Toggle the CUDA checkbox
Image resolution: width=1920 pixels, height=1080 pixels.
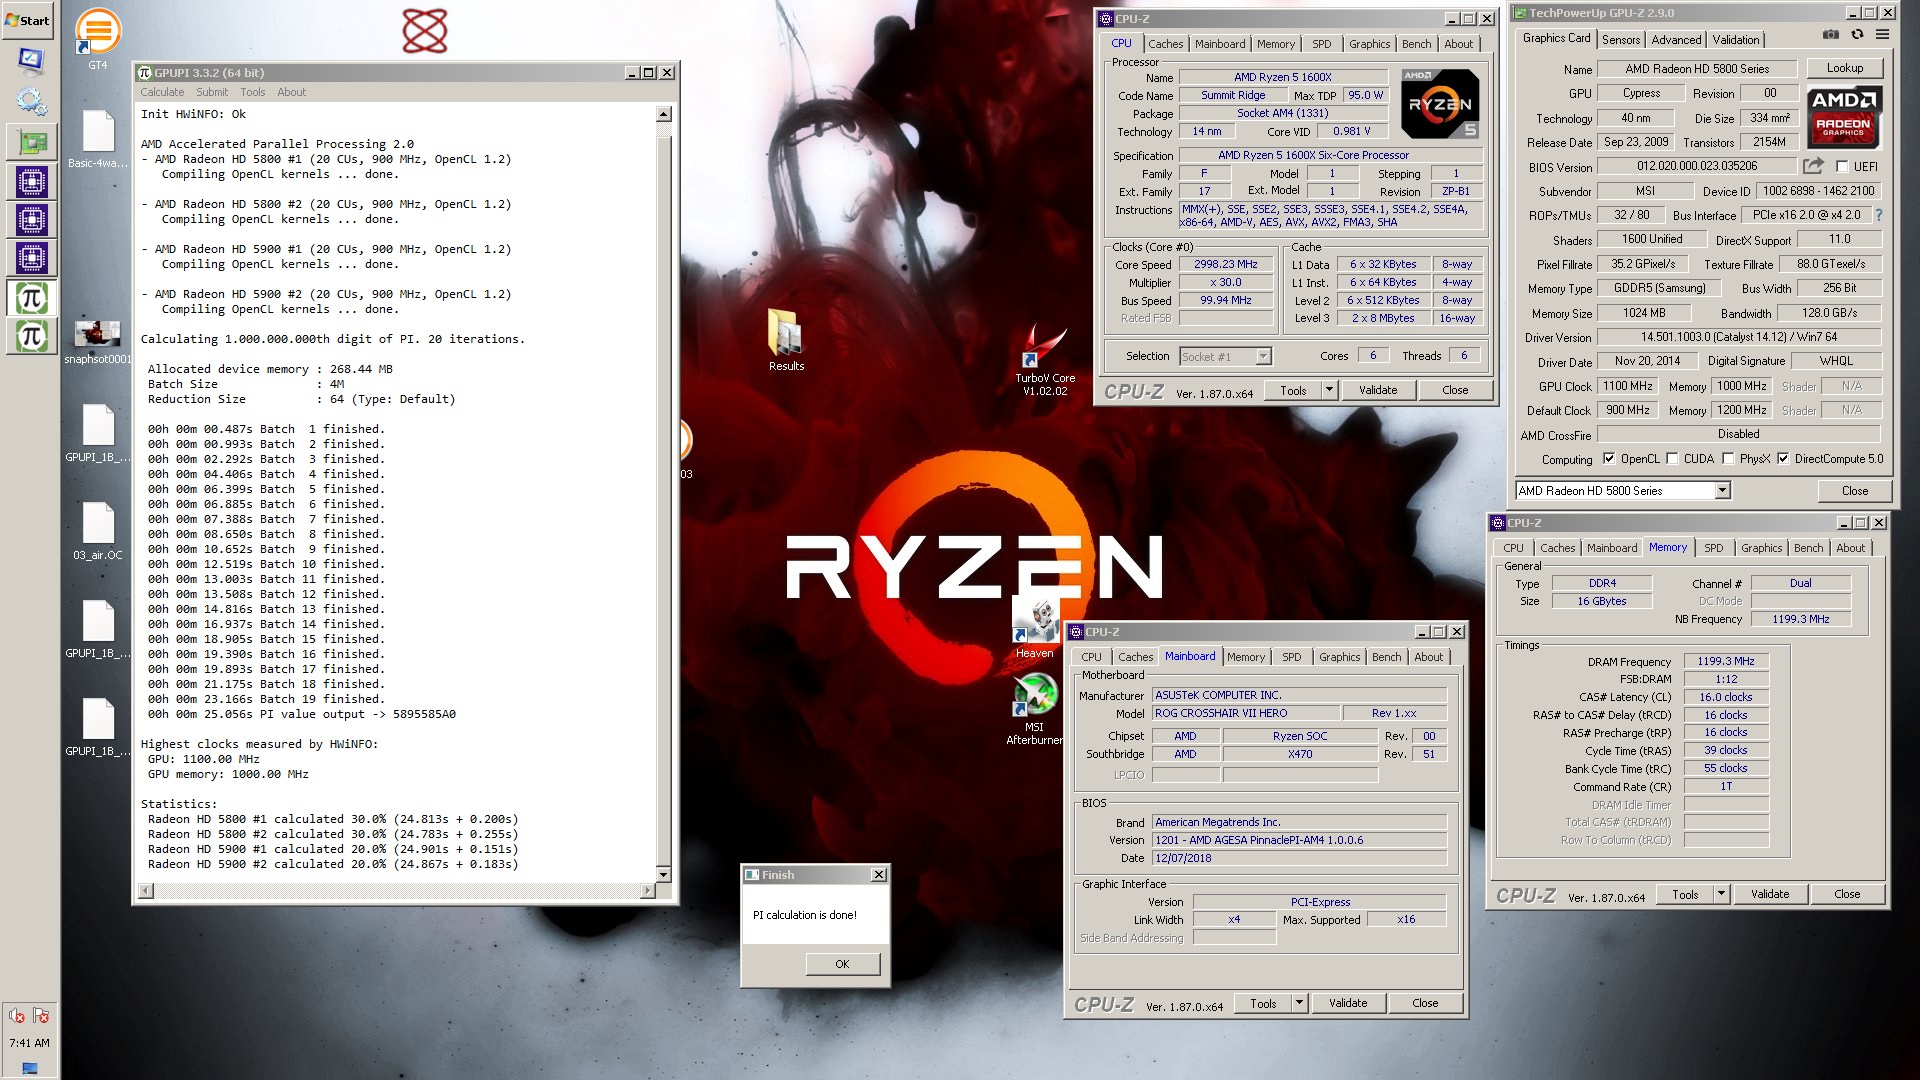click(1672, 459)
